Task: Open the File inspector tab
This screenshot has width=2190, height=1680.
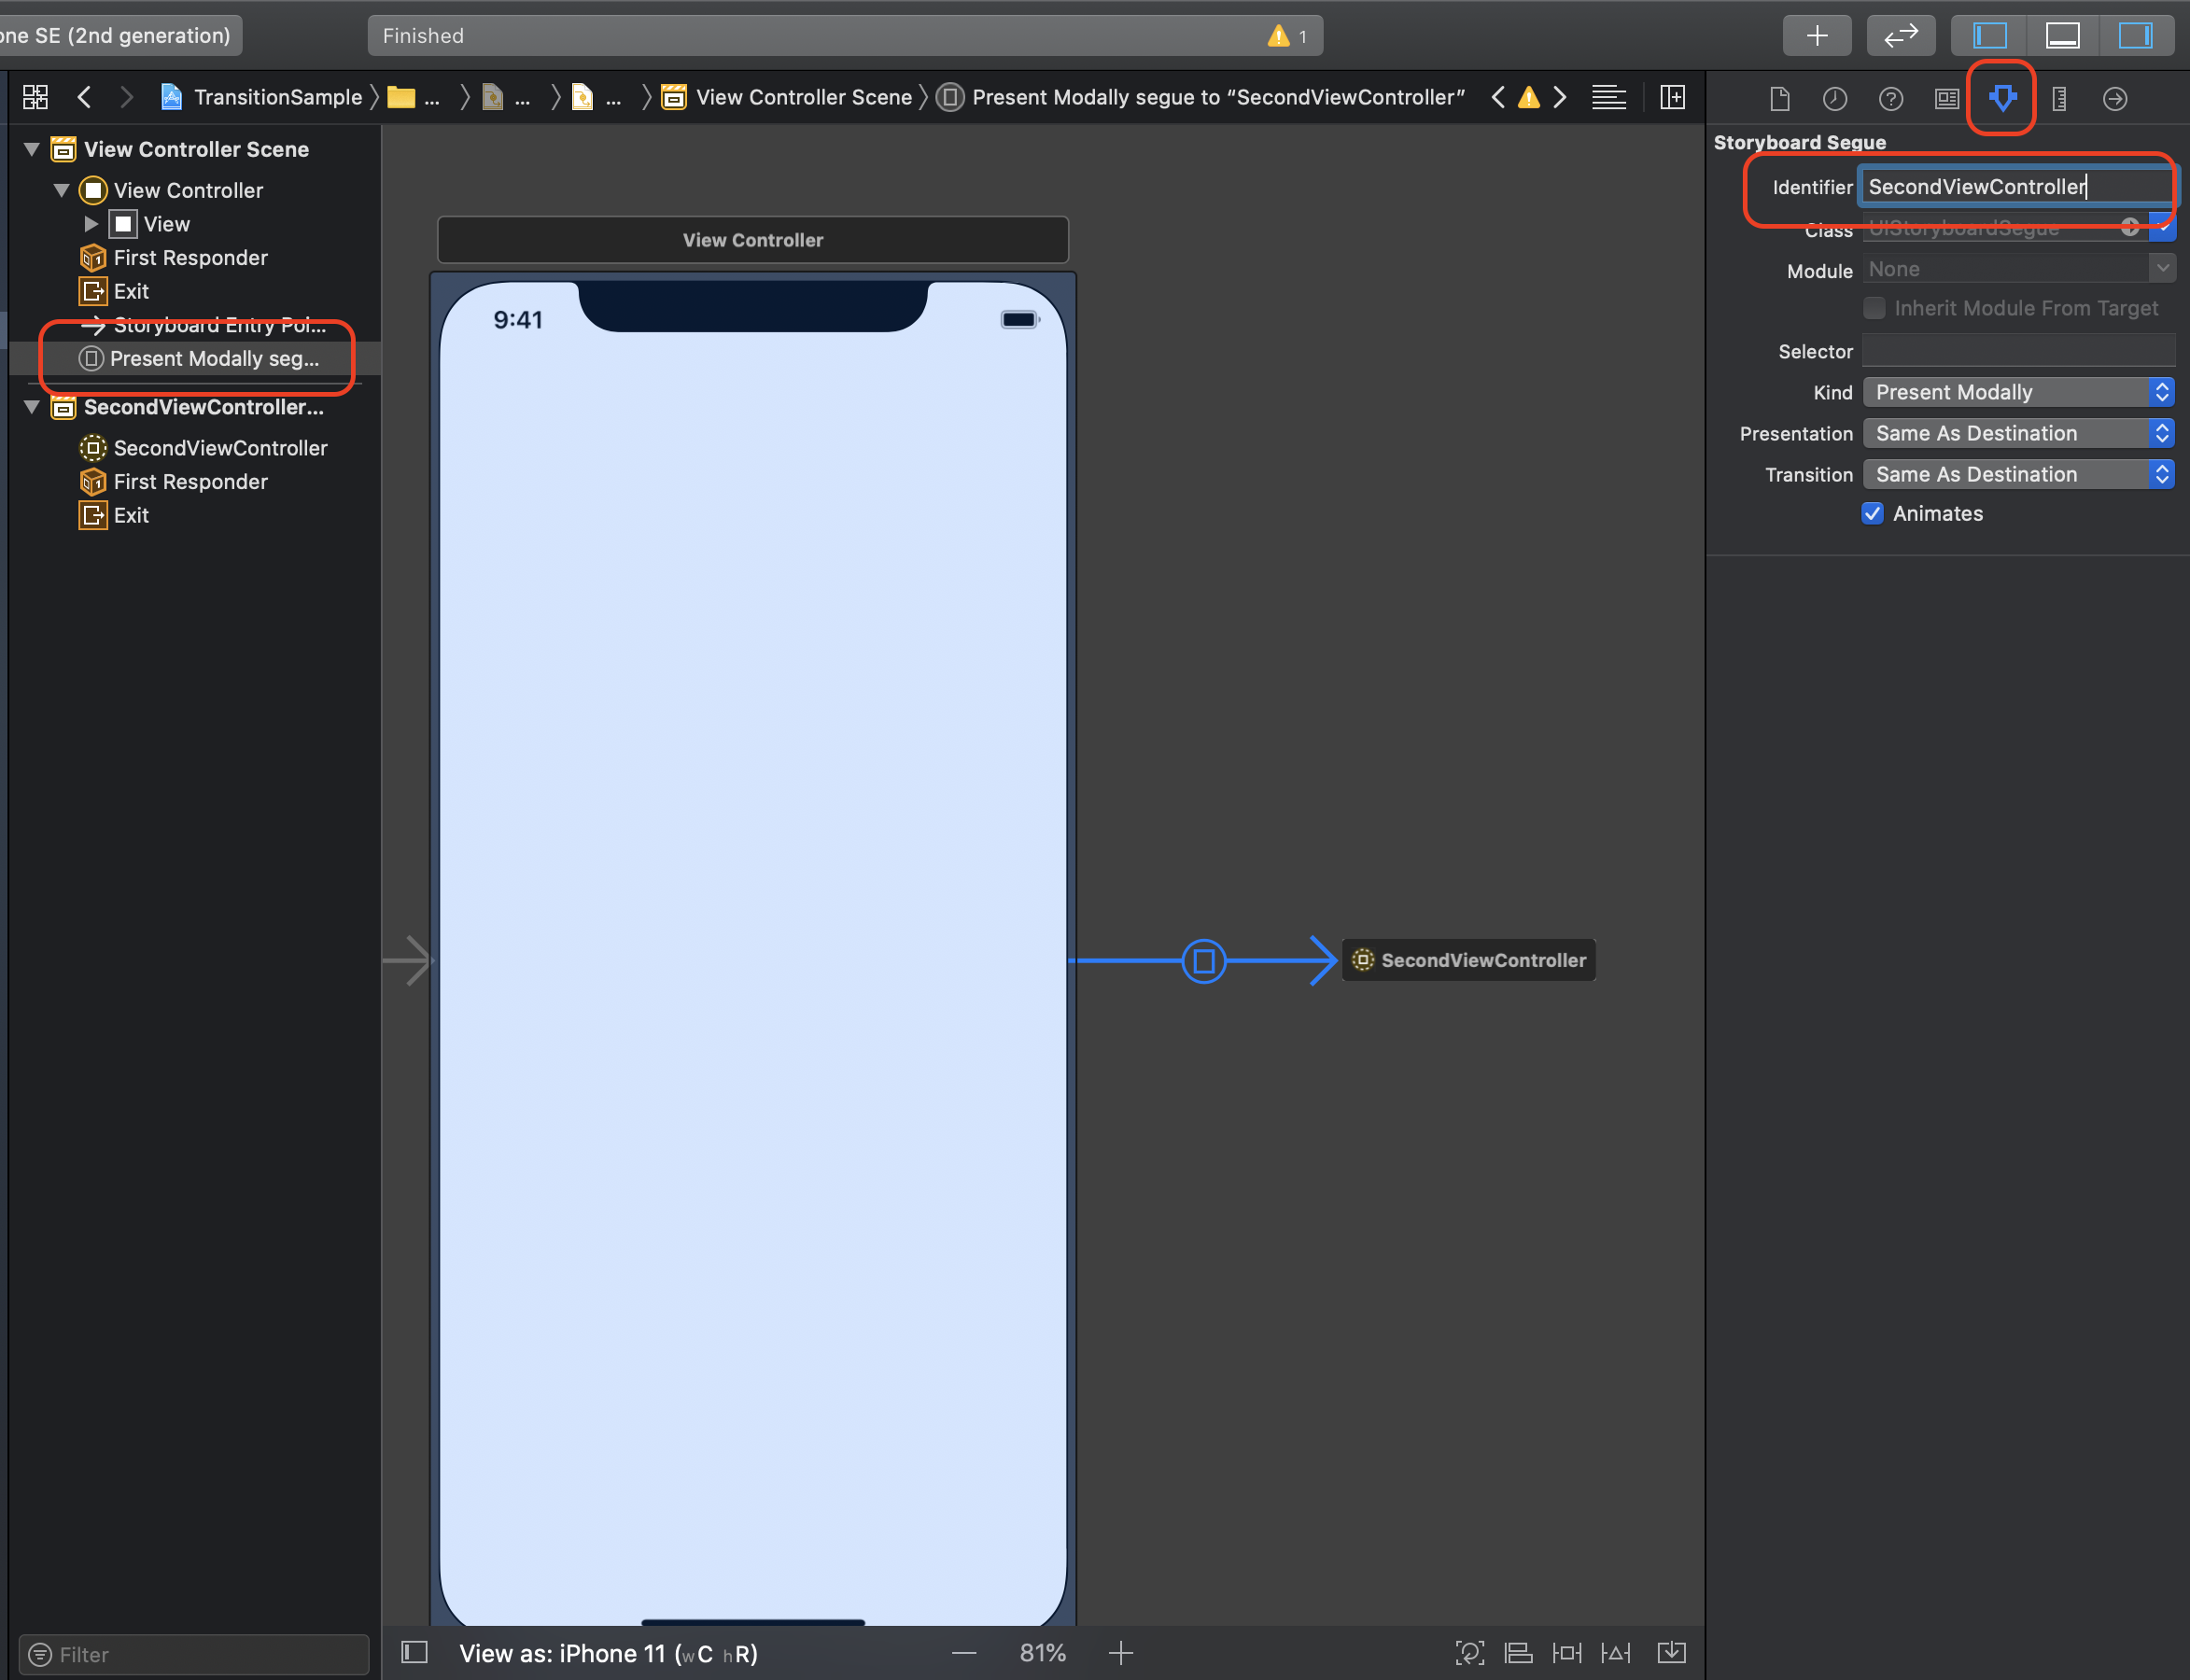Action: point(1779,98)
